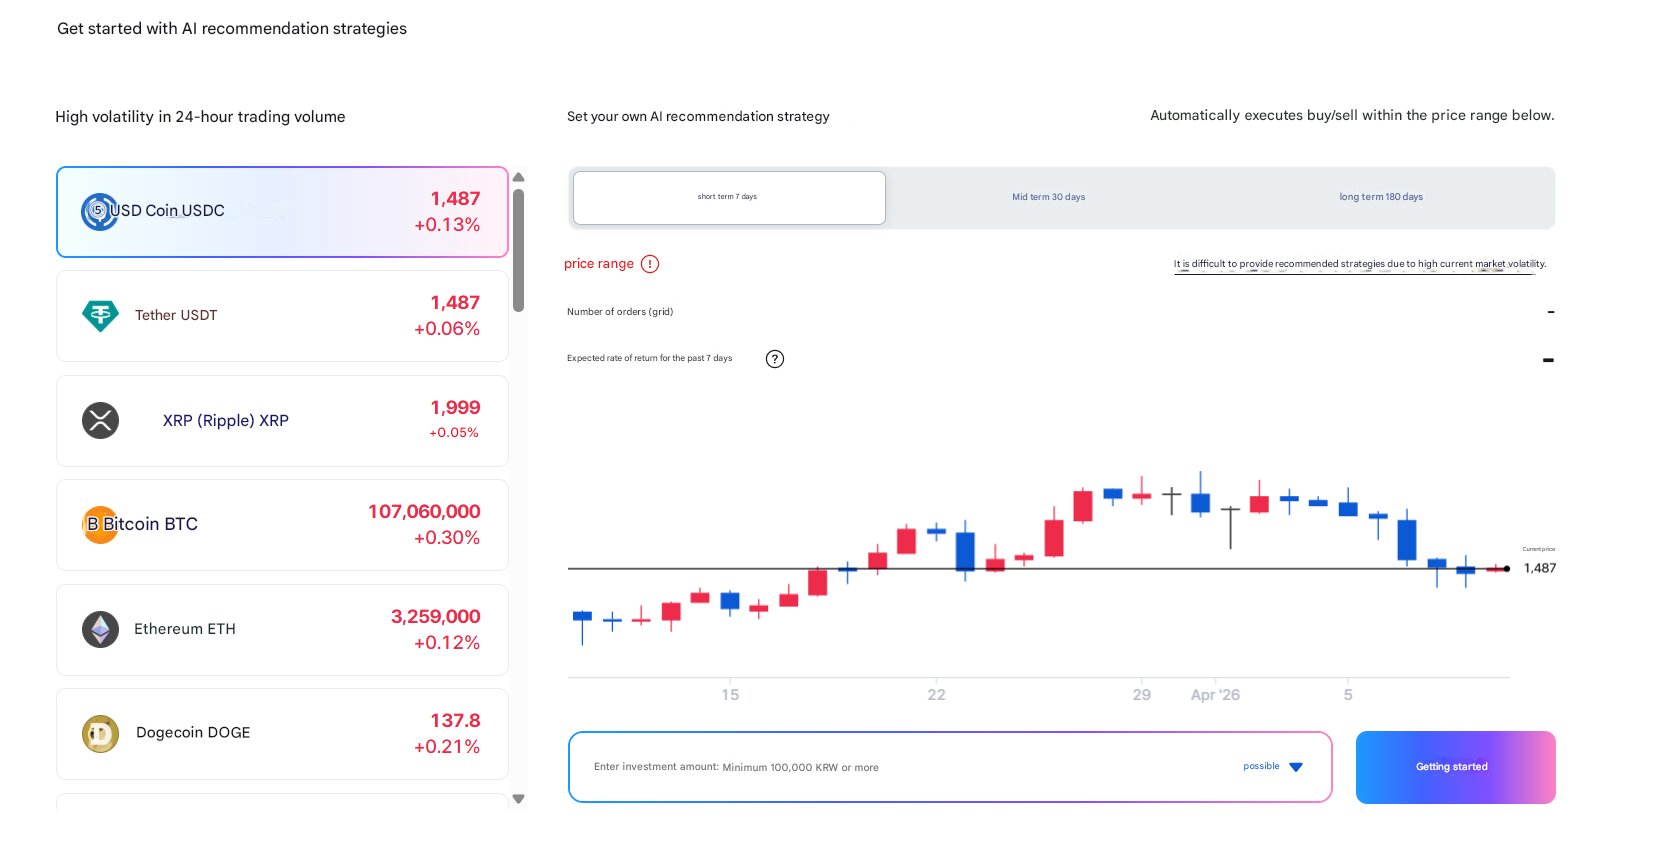Click the Dogecoin DOGE coin icon
This screenshot has height=841, width=1668.
click(99, 733)
